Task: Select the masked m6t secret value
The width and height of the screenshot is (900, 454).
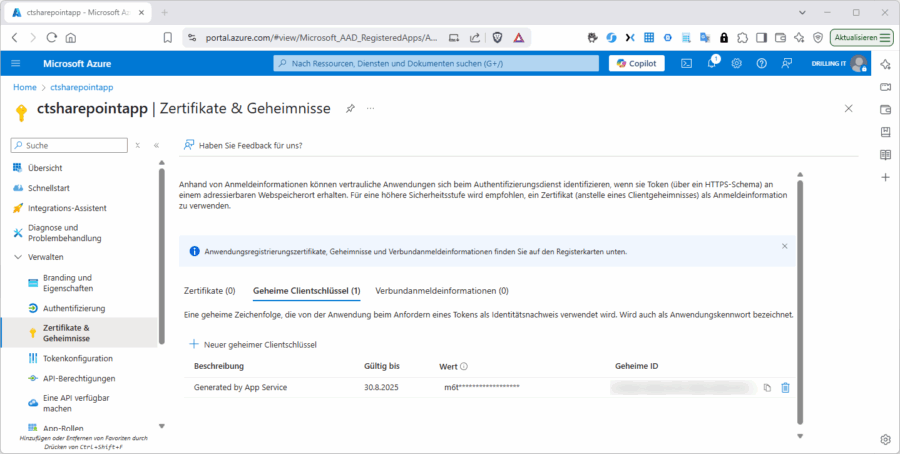Action: point(482,387)
